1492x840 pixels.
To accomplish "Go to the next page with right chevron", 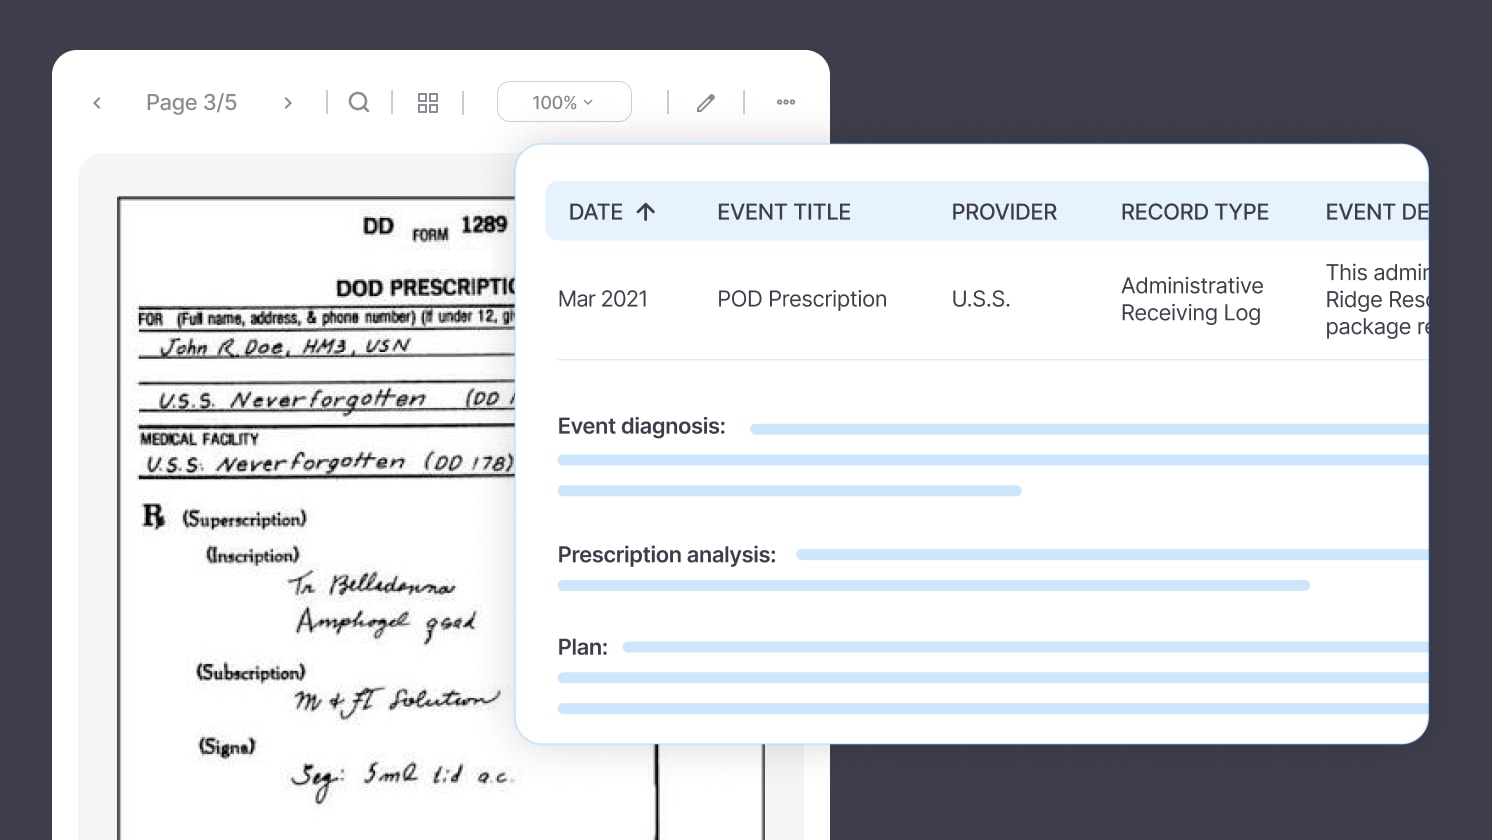I will pyautogui.click(x=288, y=103).
